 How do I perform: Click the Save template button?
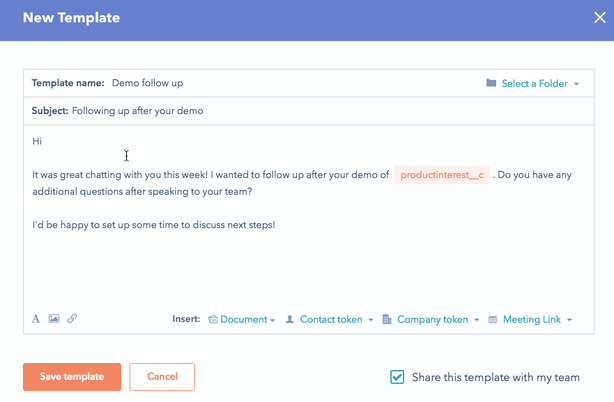tap(72, 377)
